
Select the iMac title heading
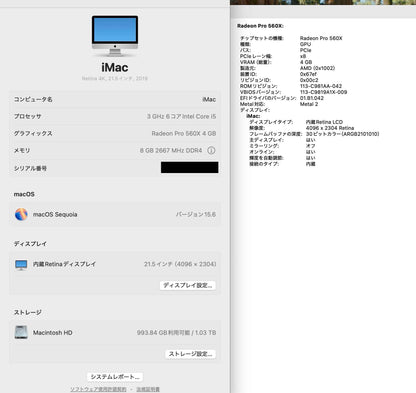(x=115, y=68)
